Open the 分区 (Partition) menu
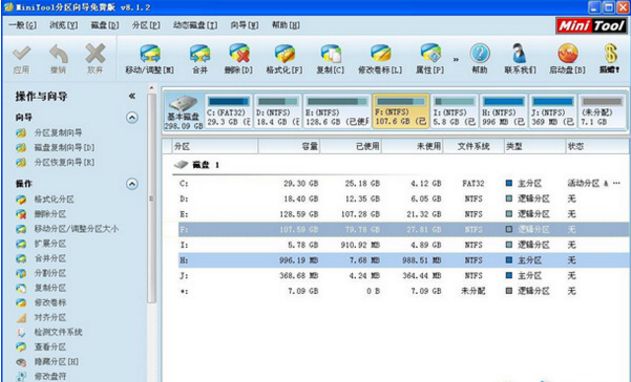Screen dimensions: 631x382 click(146, 25)
